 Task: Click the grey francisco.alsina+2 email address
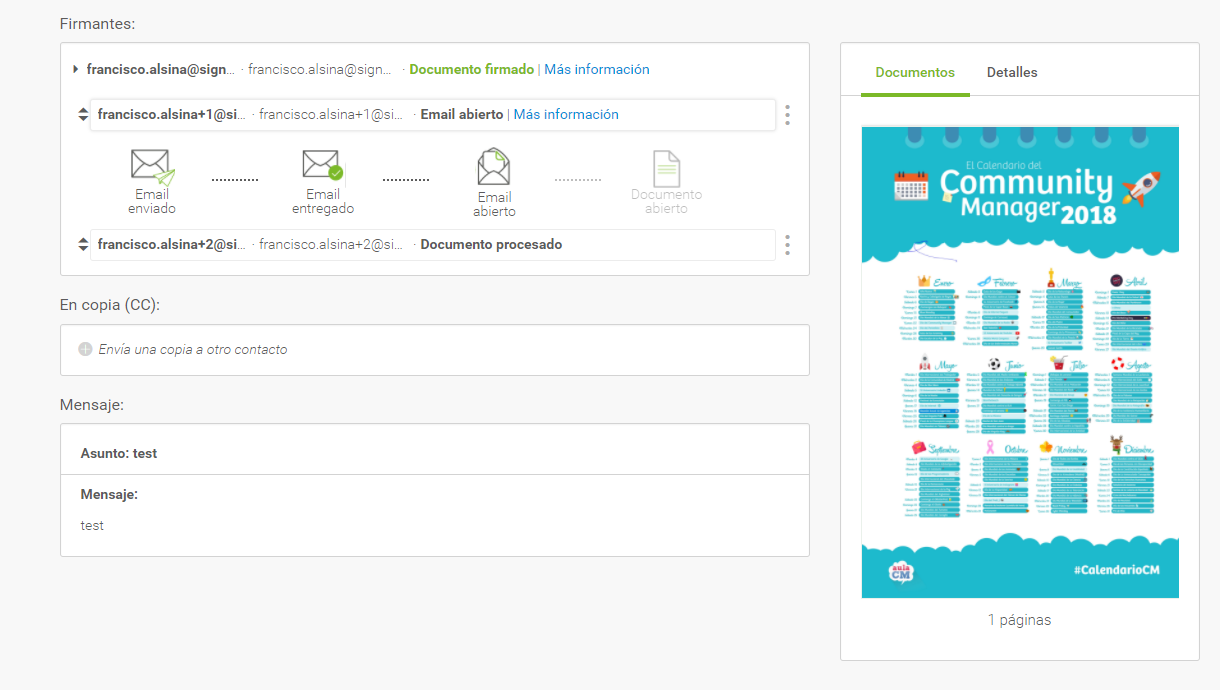[x=332, y=245]
